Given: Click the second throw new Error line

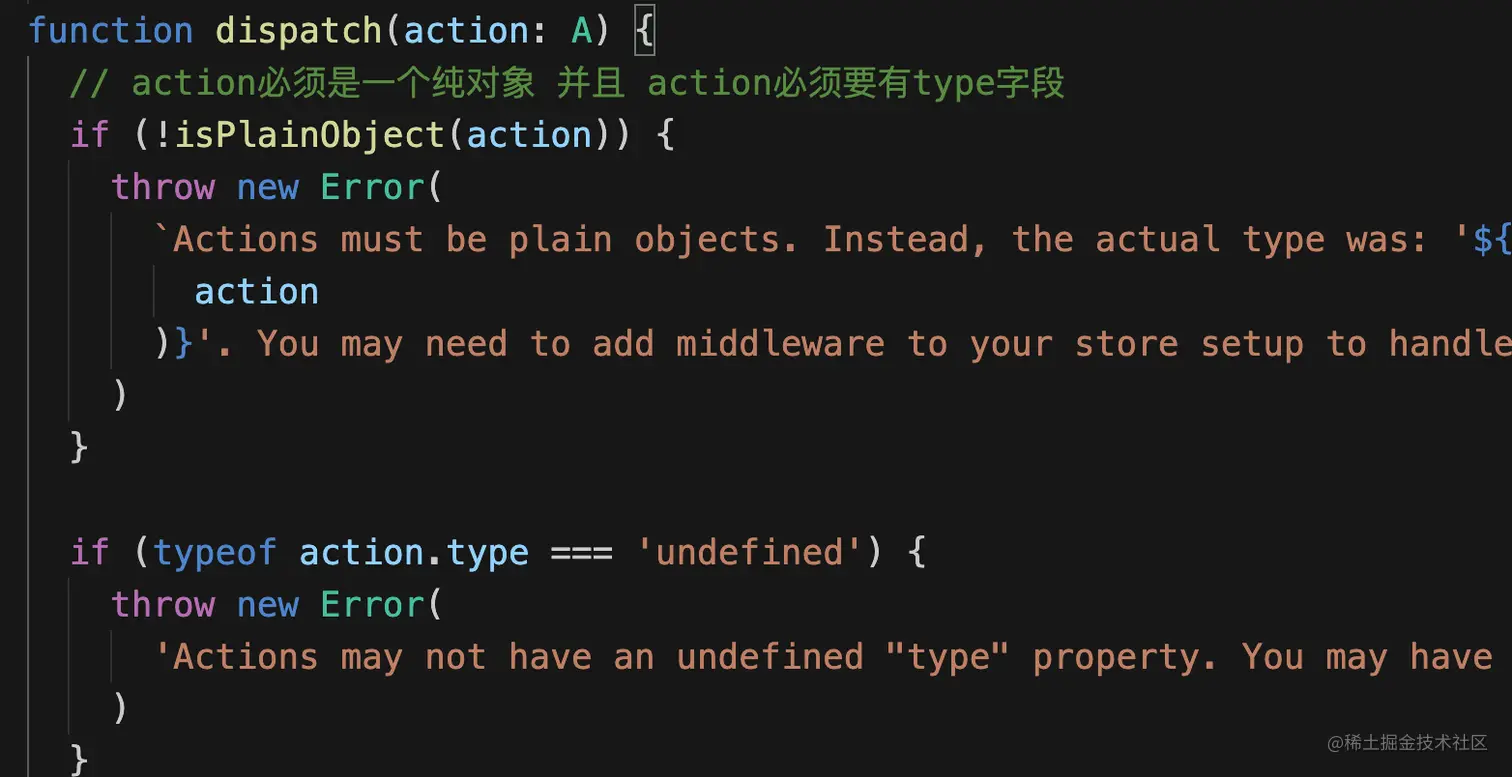Looking at the screenshot, I should (x=276, y=604).
